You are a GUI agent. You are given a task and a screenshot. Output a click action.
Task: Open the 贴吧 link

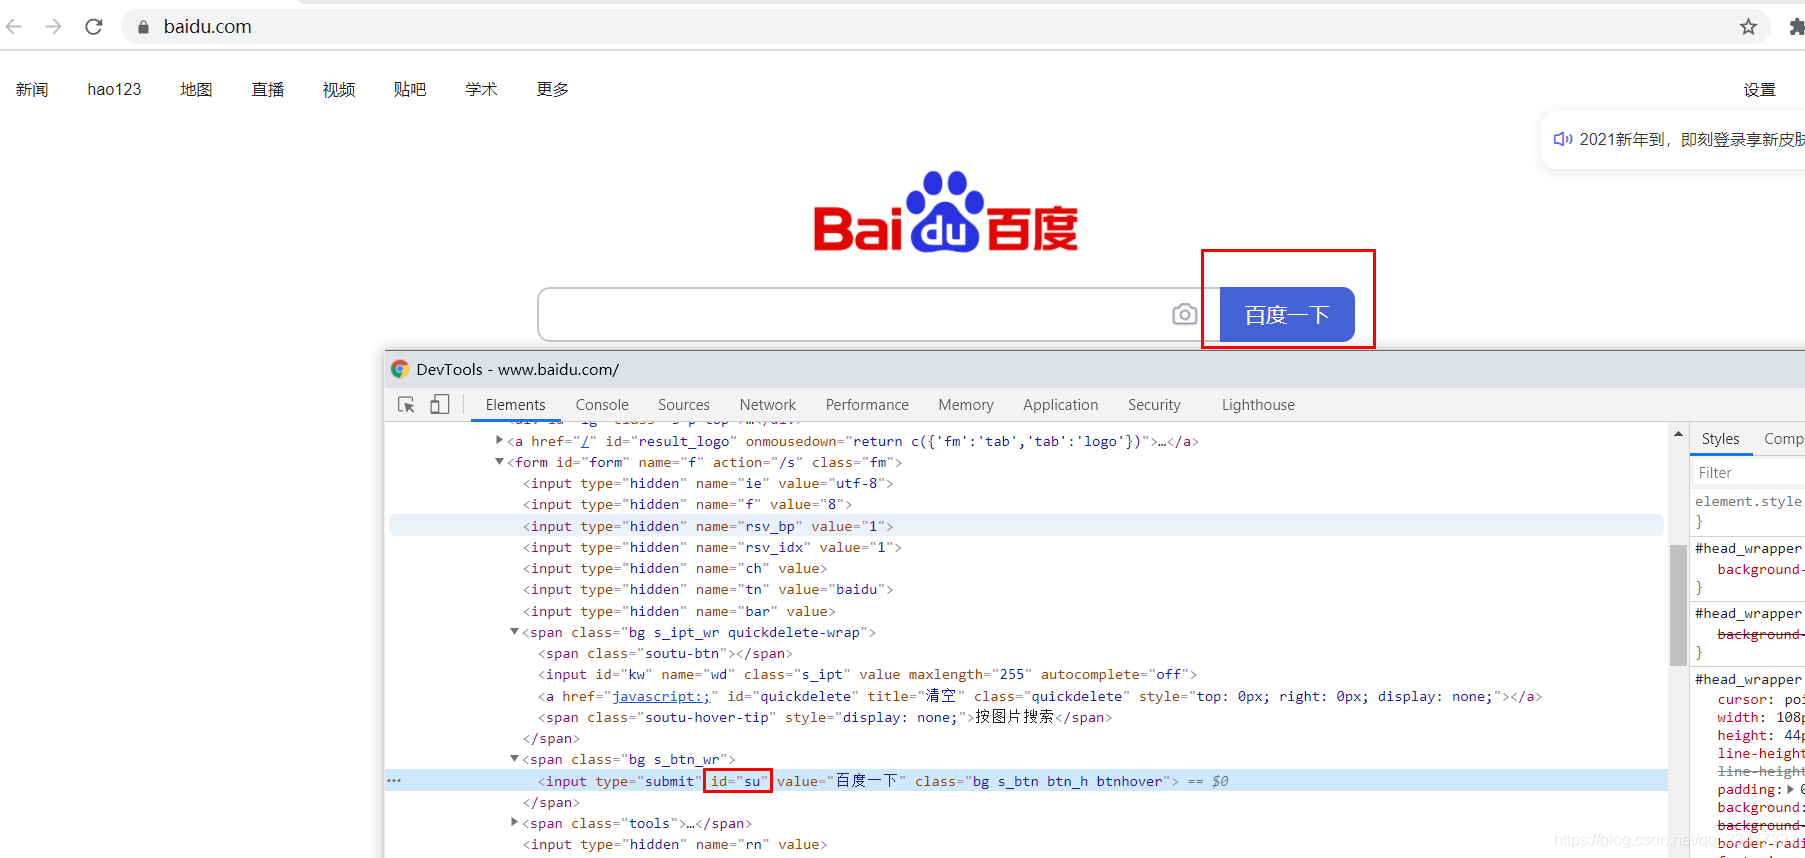(x=410, y=90)
